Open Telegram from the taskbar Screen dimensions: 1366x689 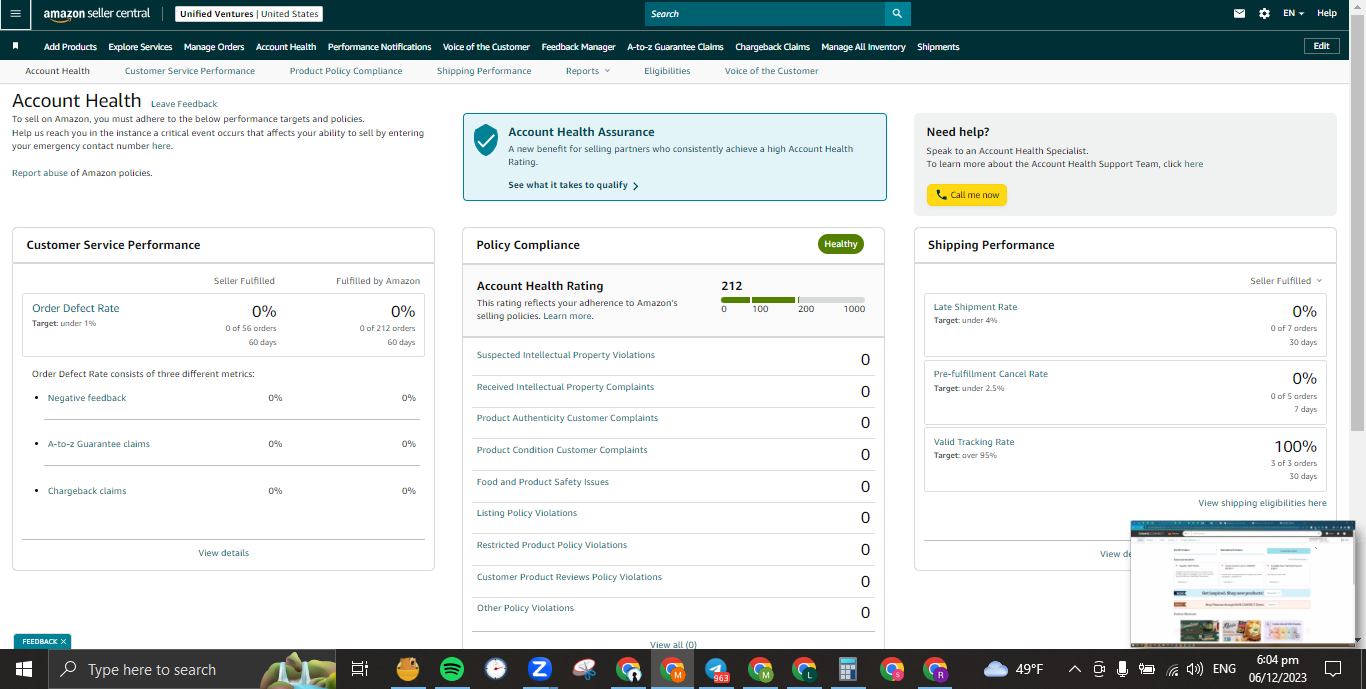coord(716,669)
